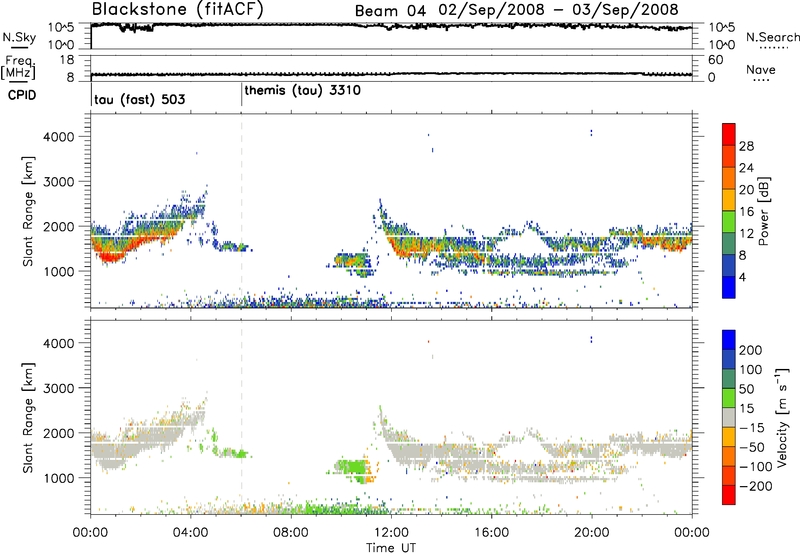Pick the red bottom segment of Velocity color bar
This screenshot has height=554, width=800.
tap(729, 495)
